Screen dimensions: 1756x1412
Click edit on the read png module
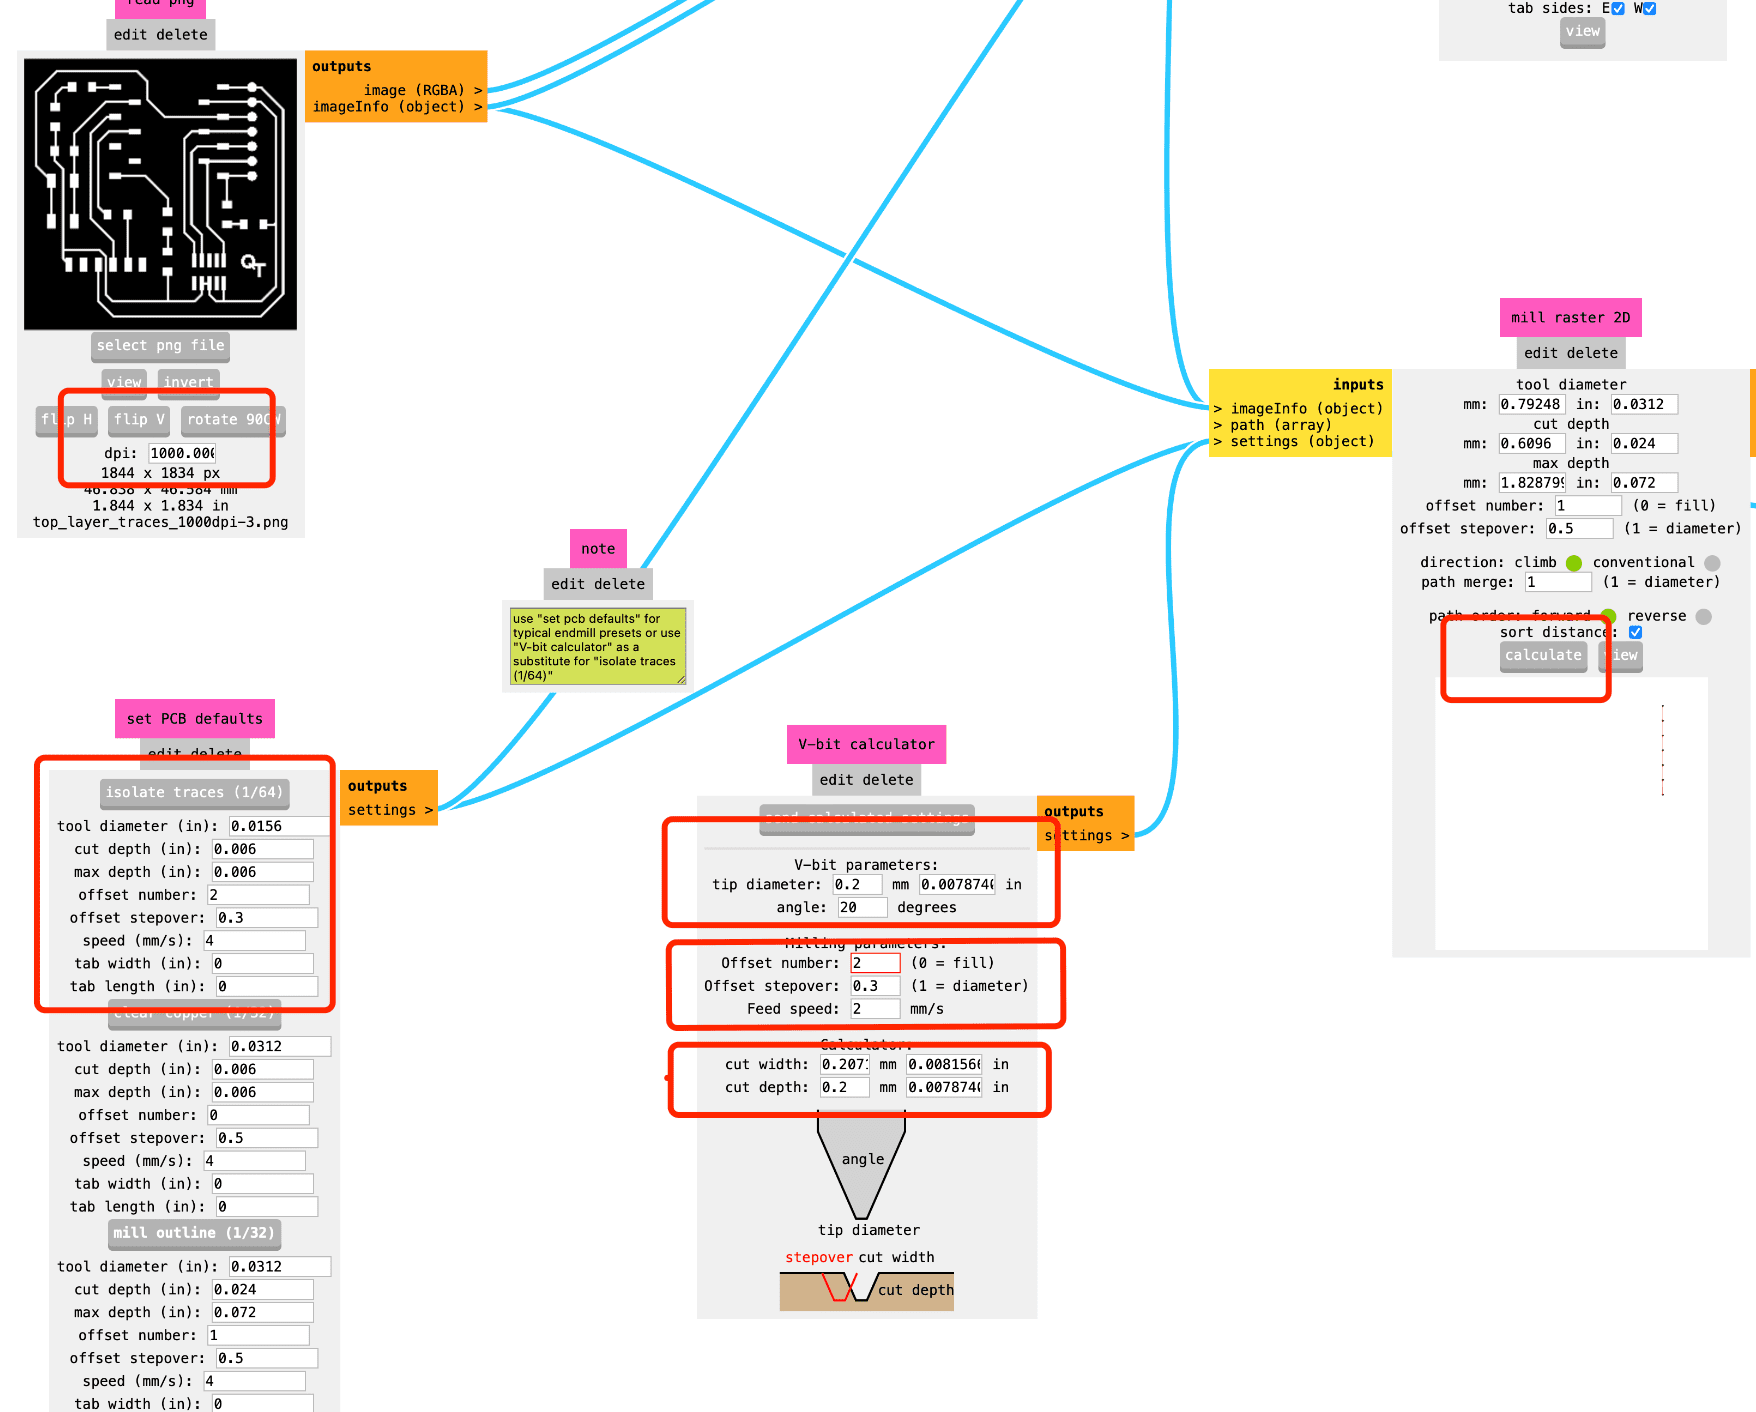(x=130, y=35)
